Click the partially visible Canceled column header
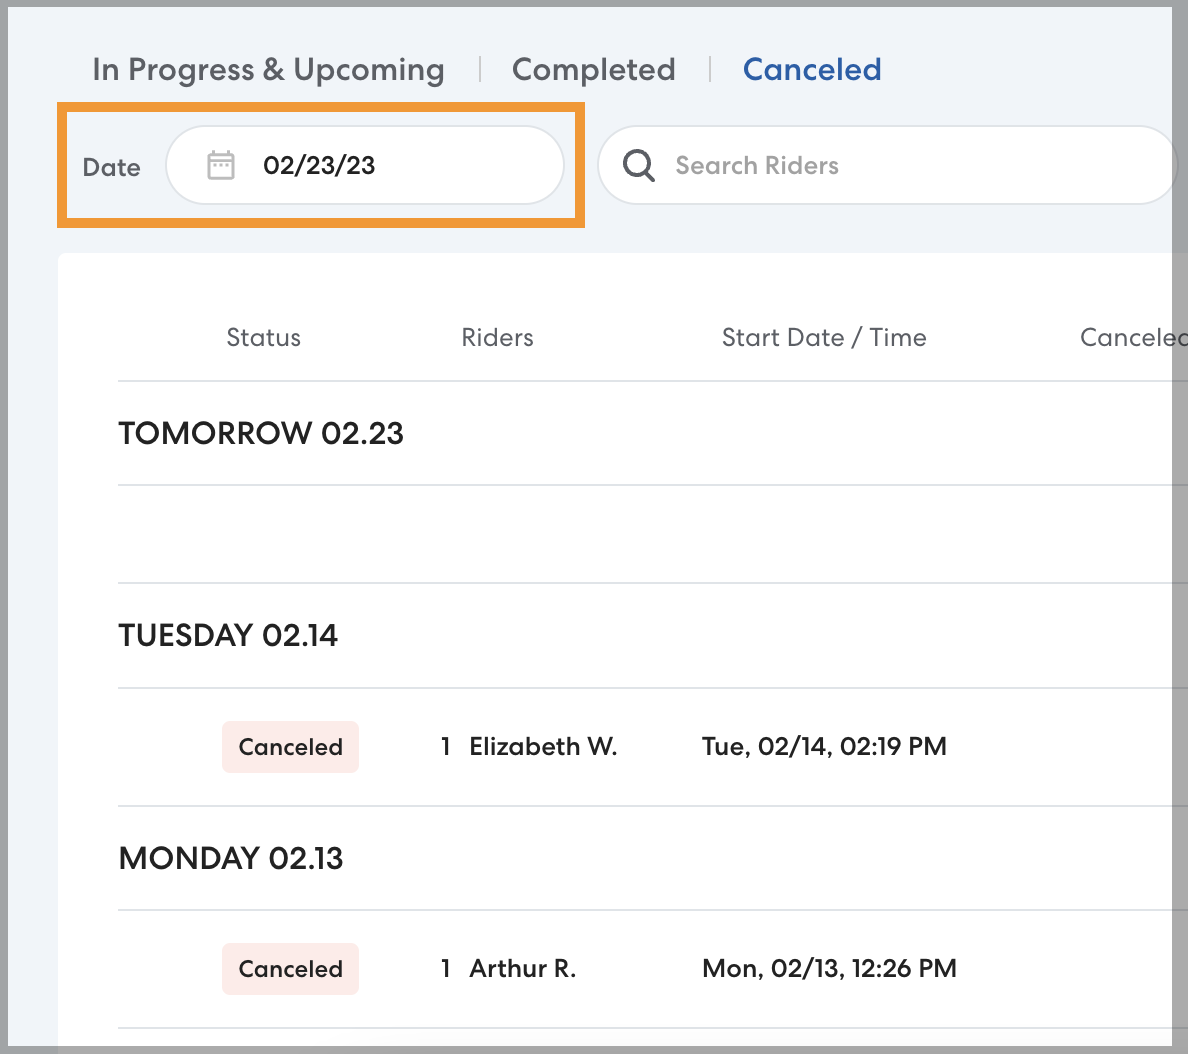Screen dimensions: 1188x1054 tap(1130, 338)
